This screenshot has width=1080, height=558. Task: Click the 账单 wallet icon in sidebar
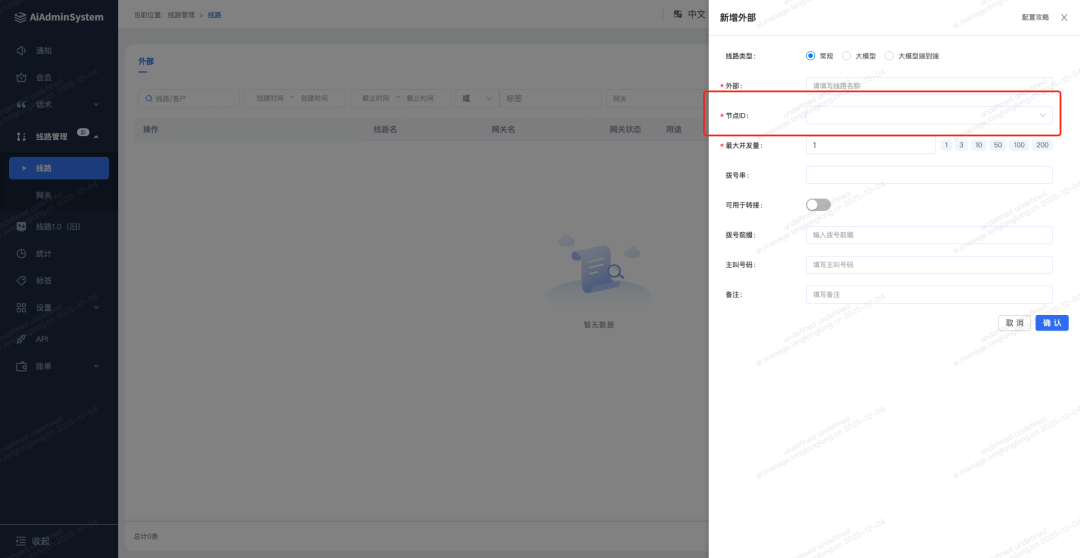point(21,366)
